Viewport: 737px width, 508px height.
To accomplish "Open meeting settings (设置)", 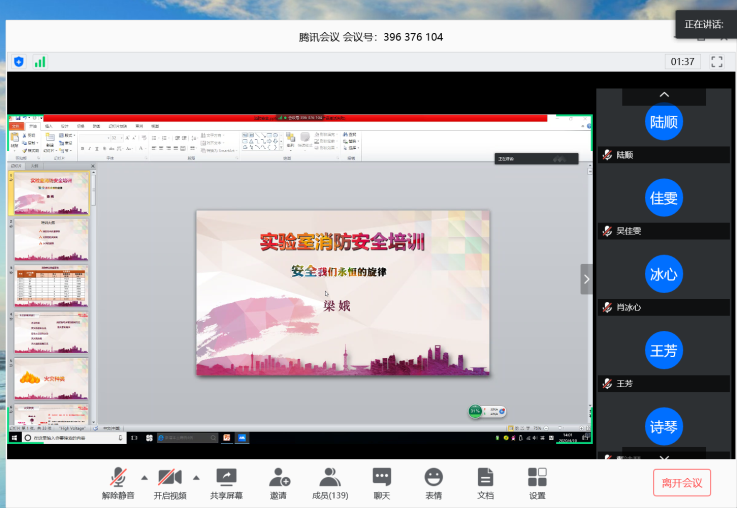I will point(537,482).
